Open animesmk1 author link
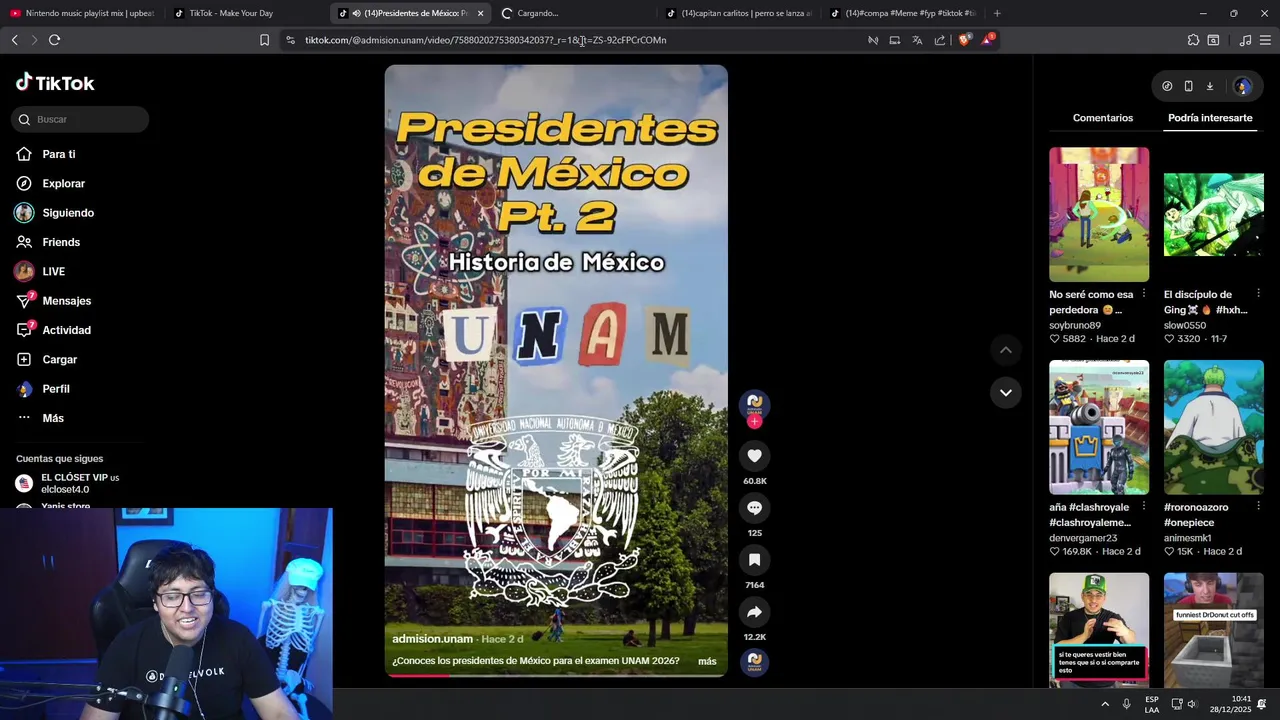This screenshot has width=1280, height=720. 1189,538
